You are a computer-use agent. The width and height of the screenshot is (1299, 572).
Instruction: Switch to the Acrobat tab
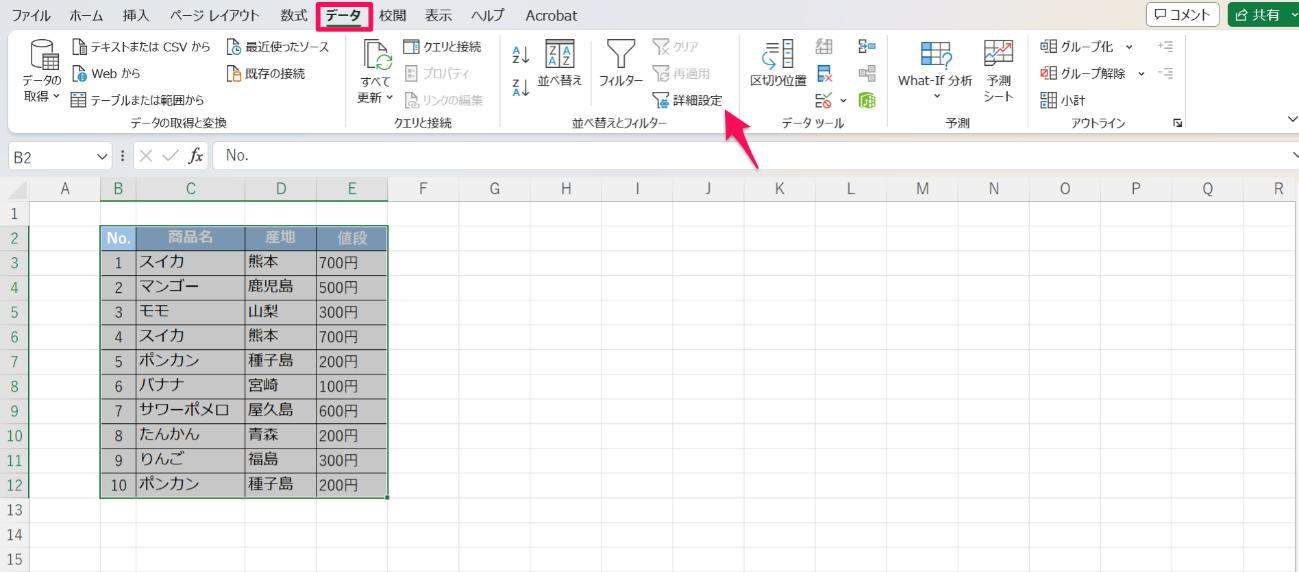(x=552, y=15)
